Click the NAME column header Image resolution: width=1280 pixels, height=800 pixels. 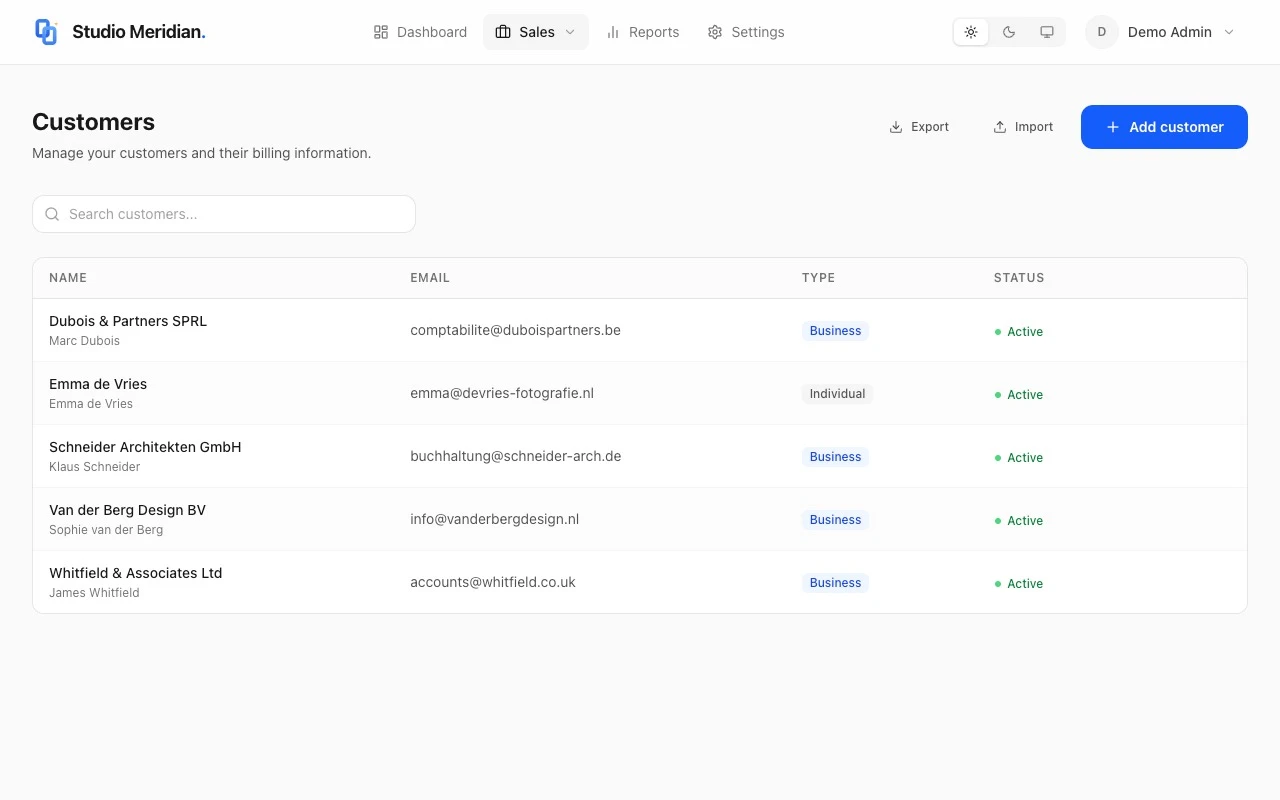[x=68, y=278]
